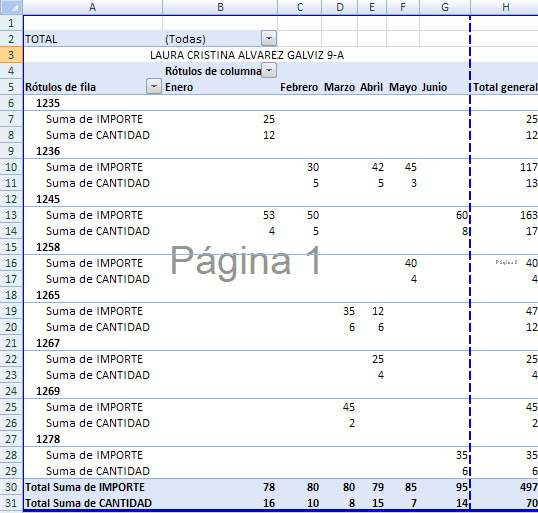Screen dimensions: 538x513
Task: Click the select-all corner of the sheet
Action: (11, 7)
